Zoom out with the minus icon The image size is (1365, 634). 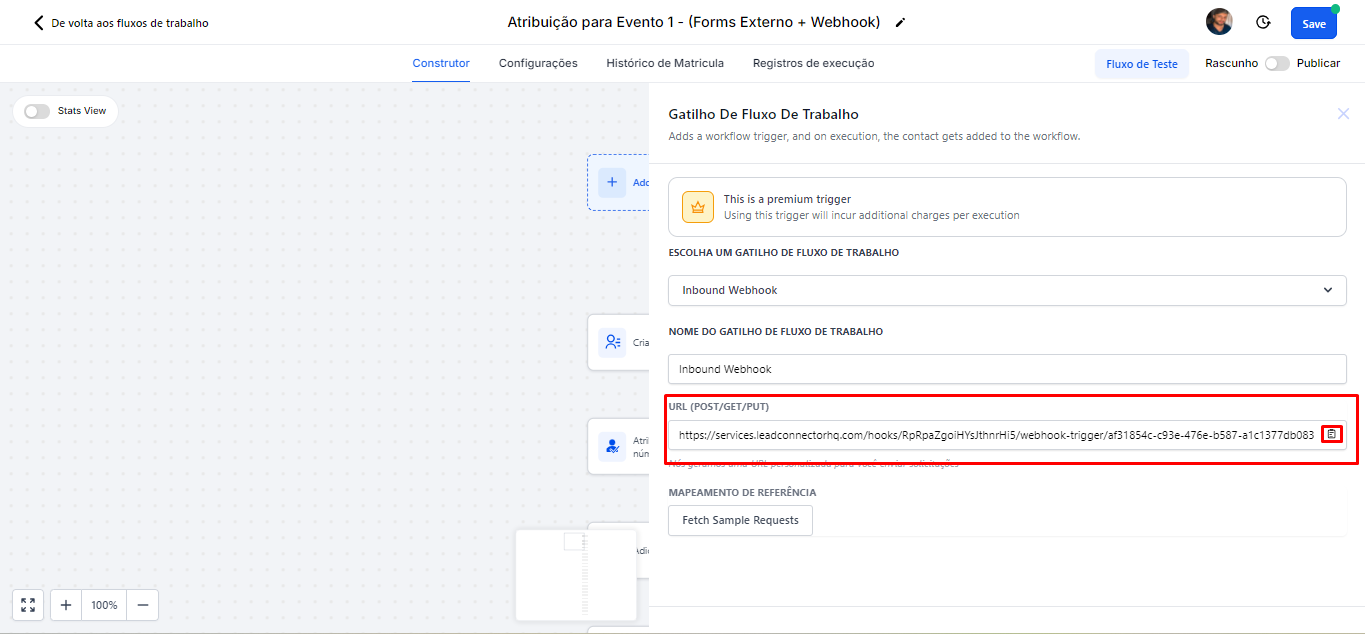tap(143, 605)
